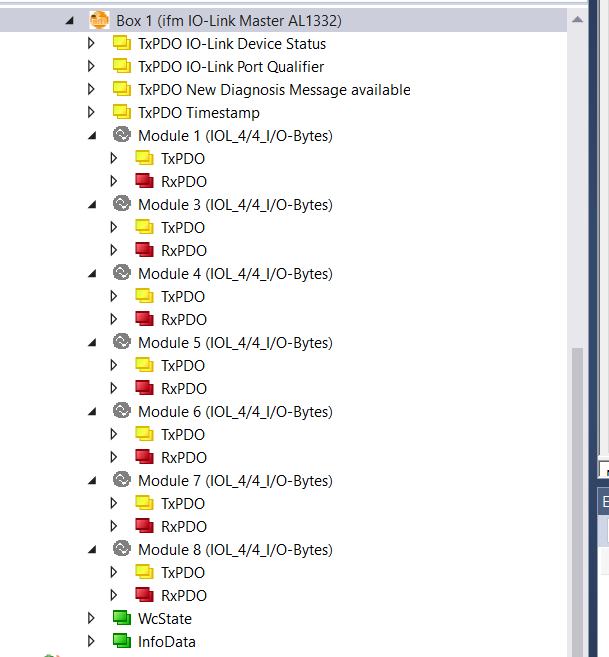
Task: Expand the TxPDO under Module 6
Action: coord(114,434)
